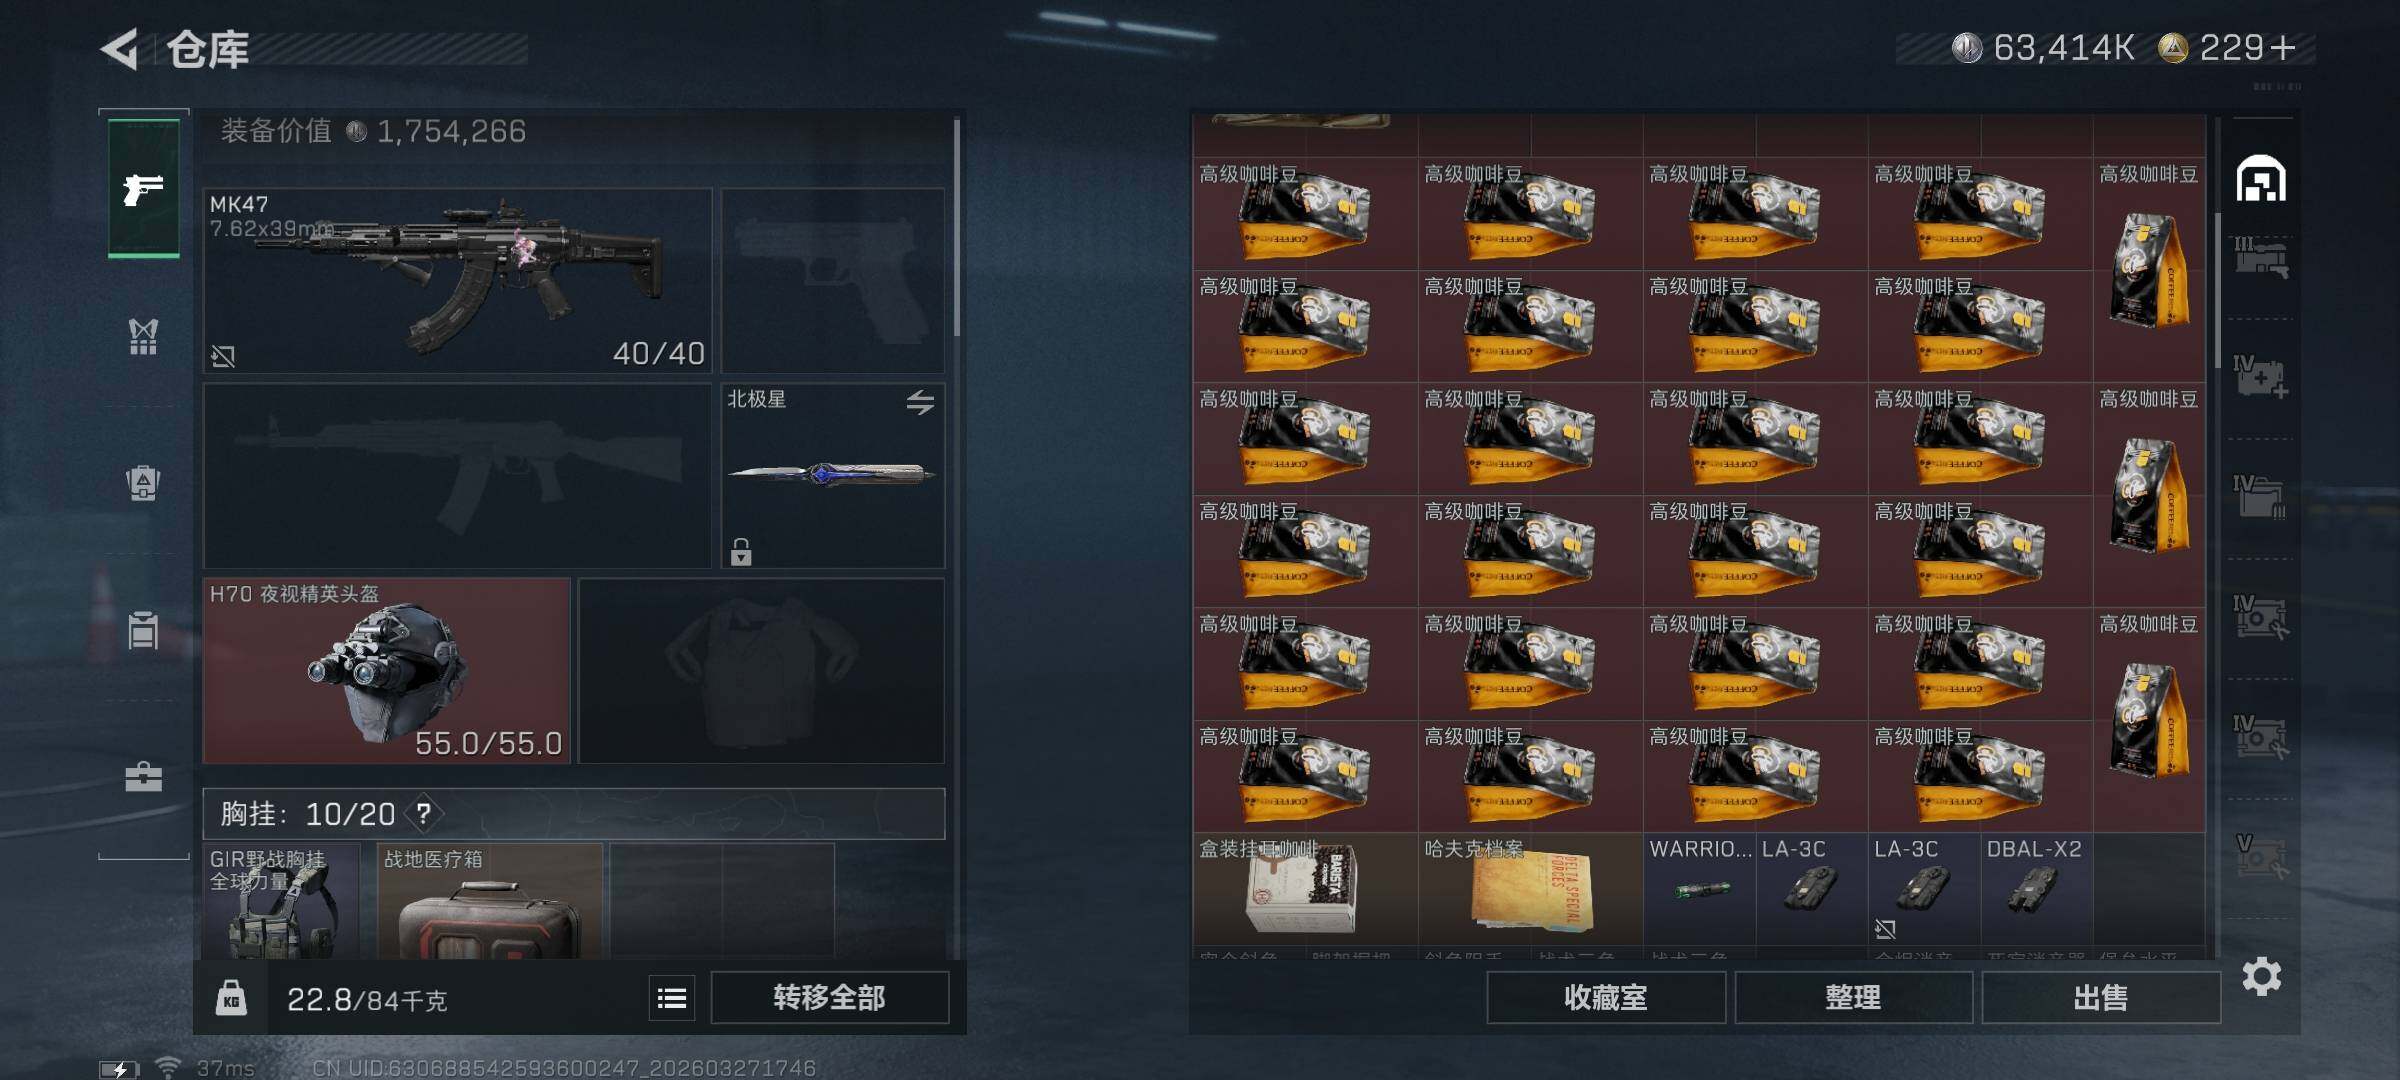The width and height of the screenshot is (2400, 1080).
Task: Go back using the arrow beside 仓库
Action: tap(119, 49)
